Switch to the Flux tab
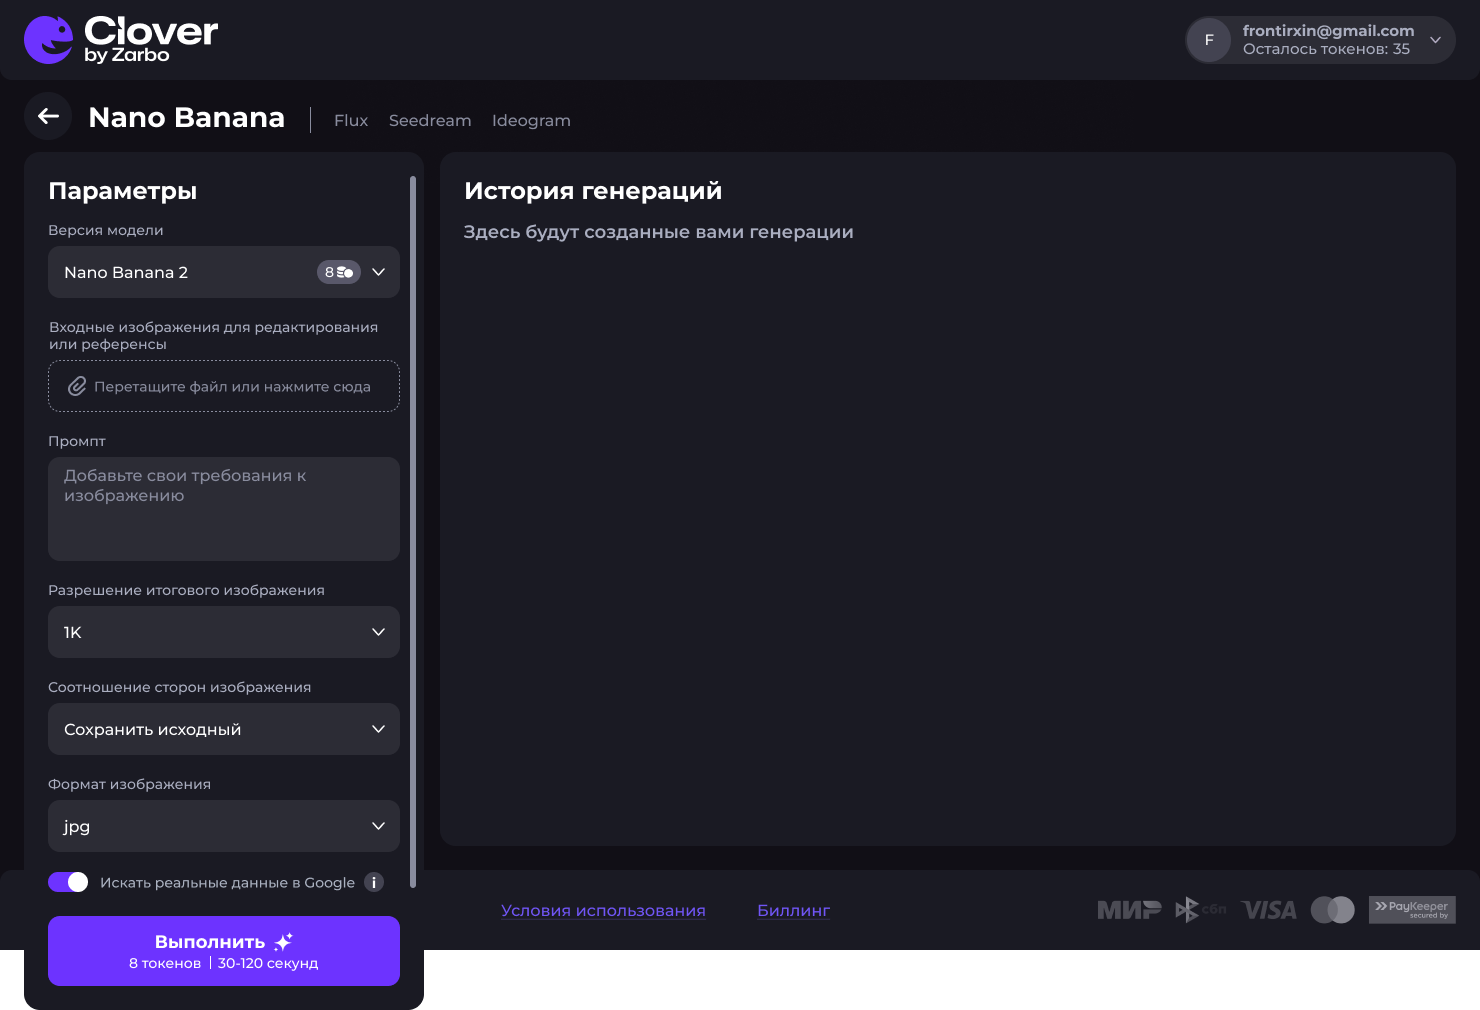The height and width of the screenshot is (1010, 1480). (x=351, y=120)
